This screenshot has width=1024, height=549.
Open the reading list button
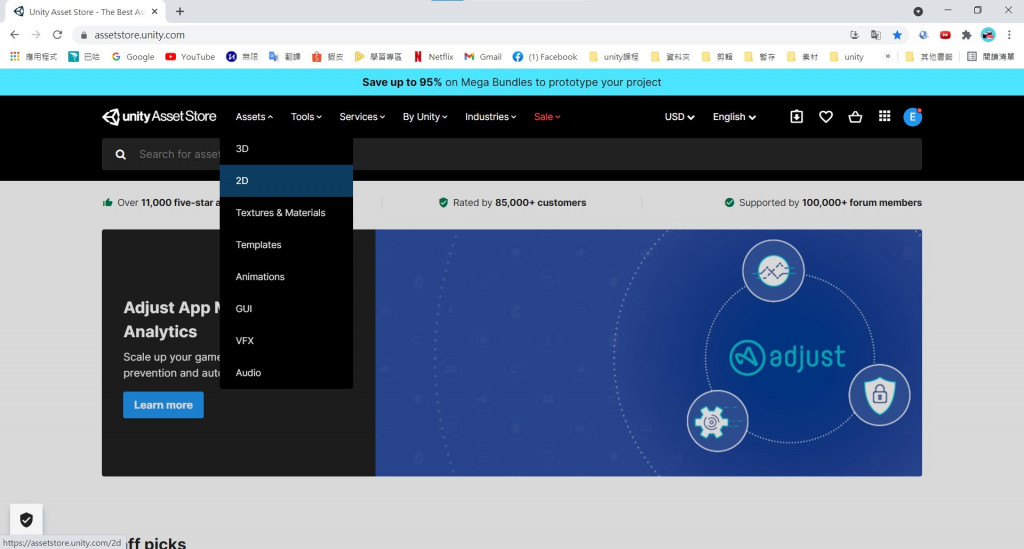click(991, 57)
